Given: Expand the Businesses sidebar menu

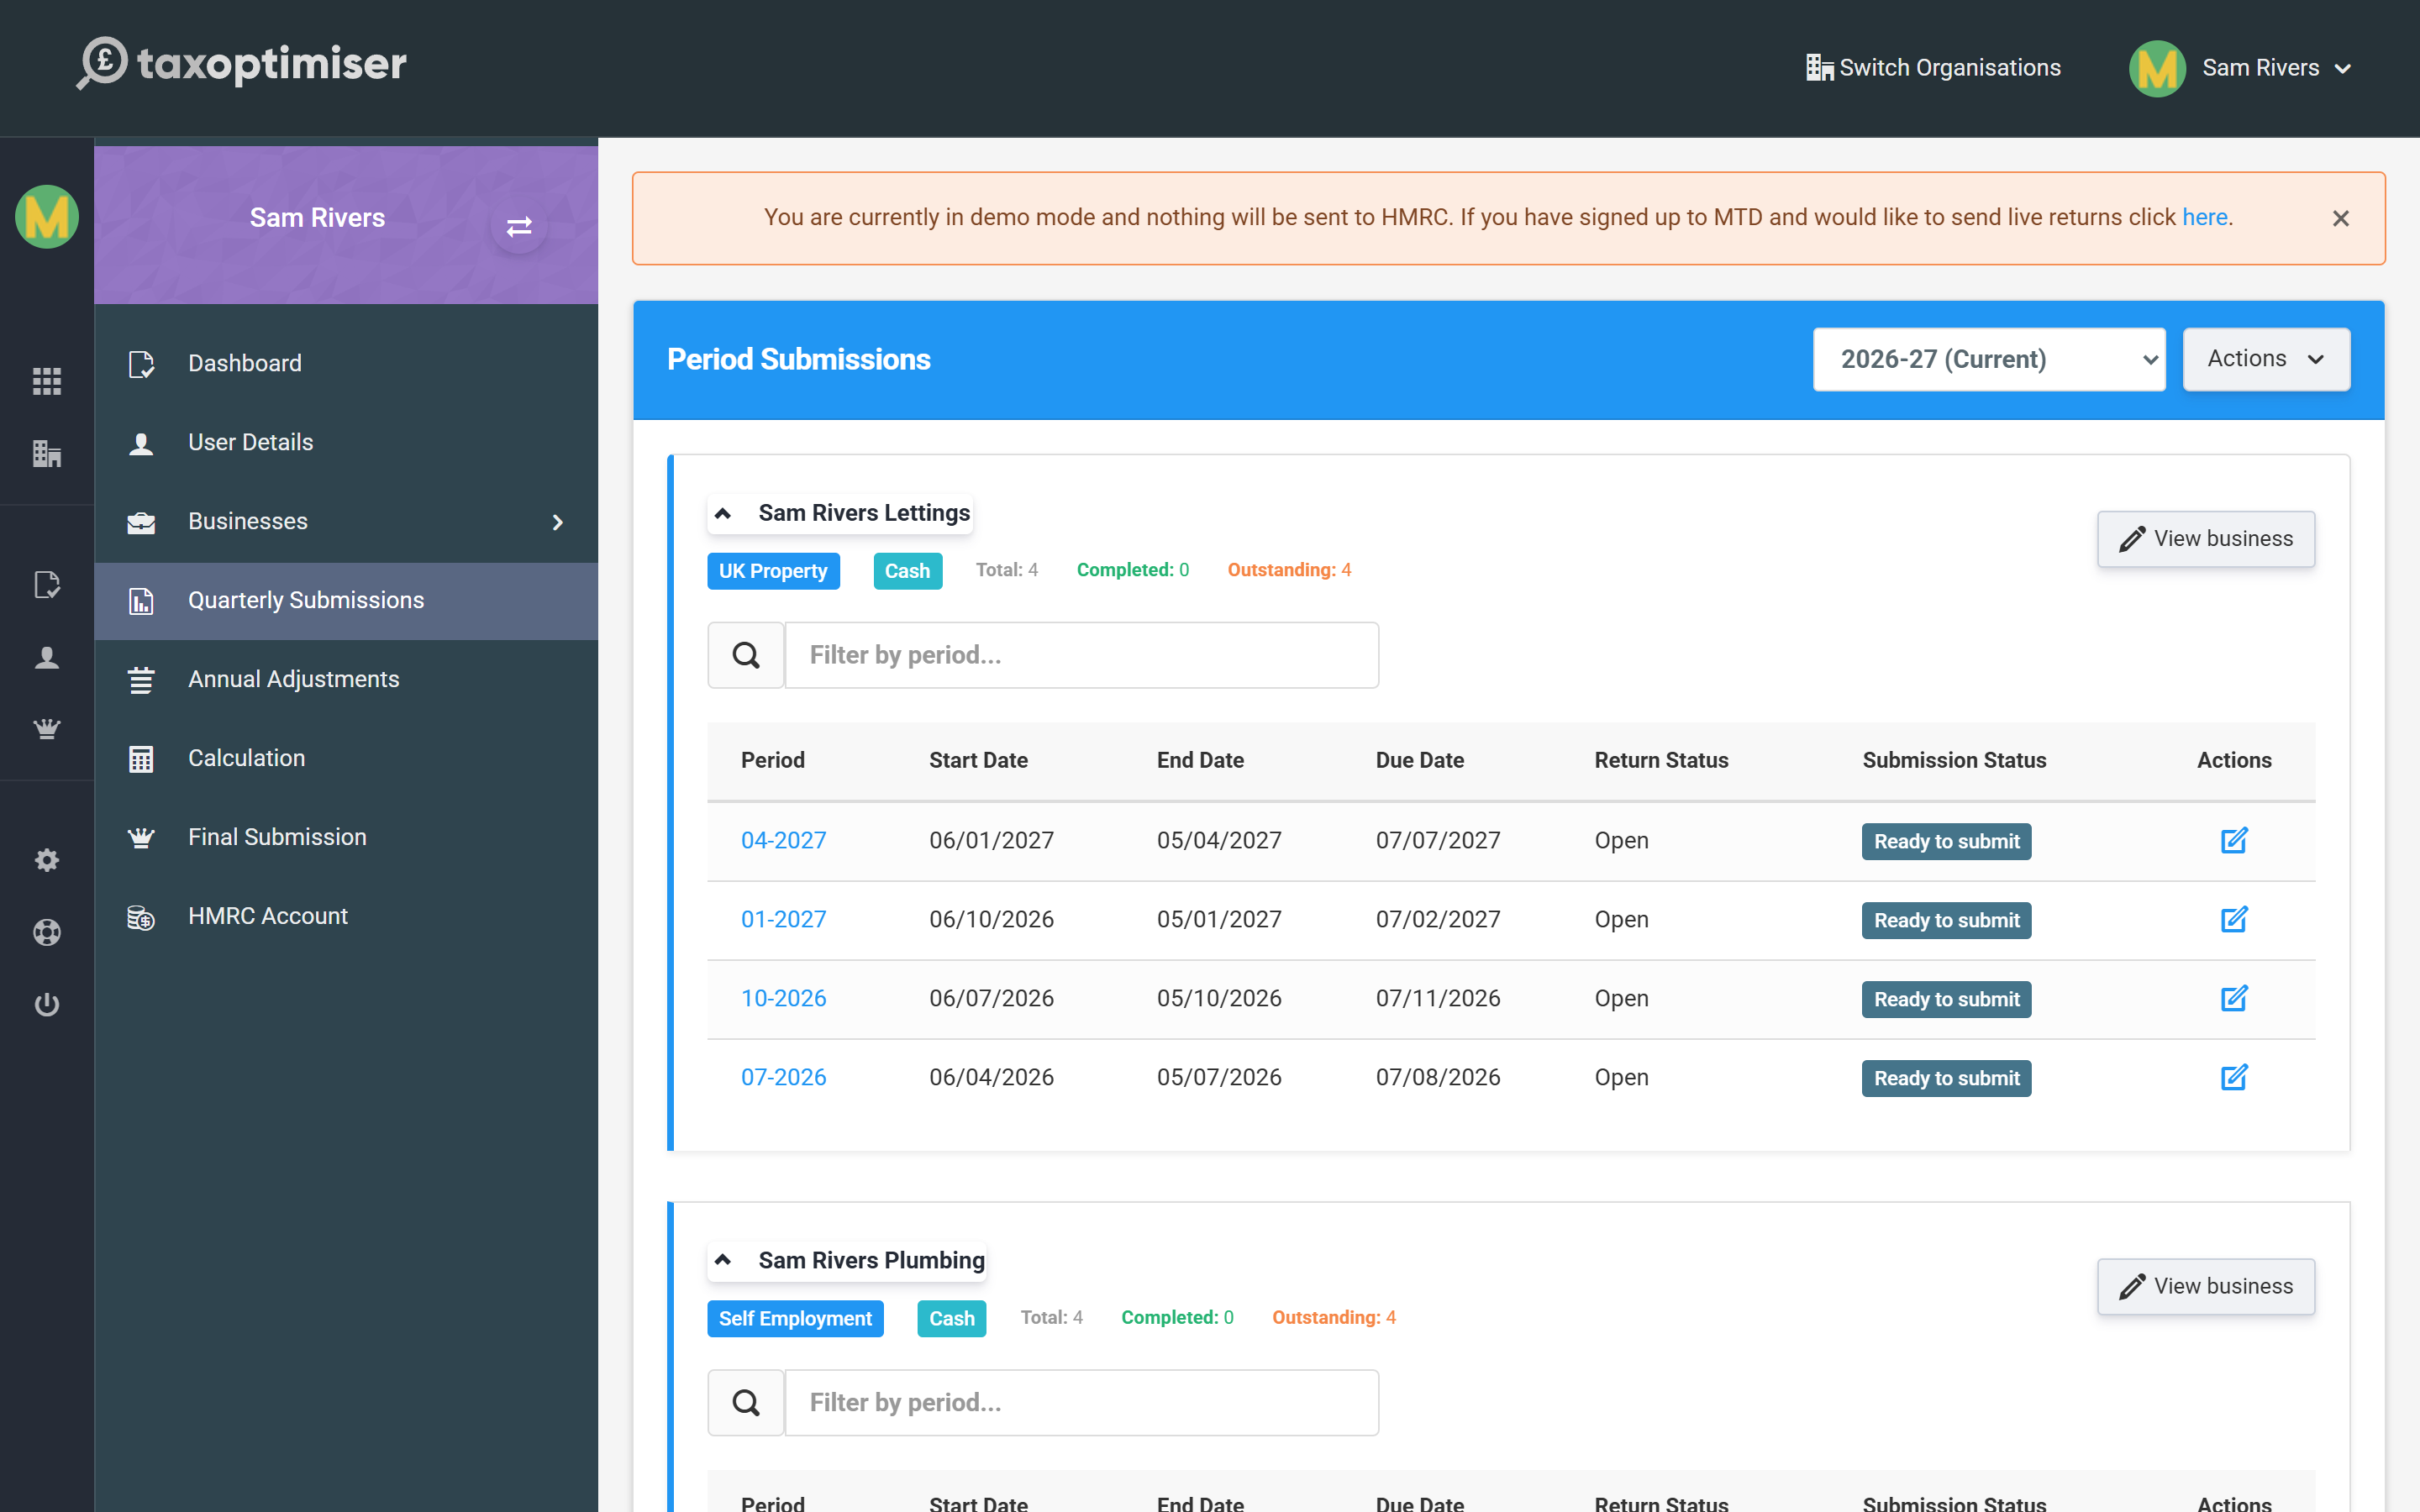Looking at the screenshot, I should click(346, 521).
